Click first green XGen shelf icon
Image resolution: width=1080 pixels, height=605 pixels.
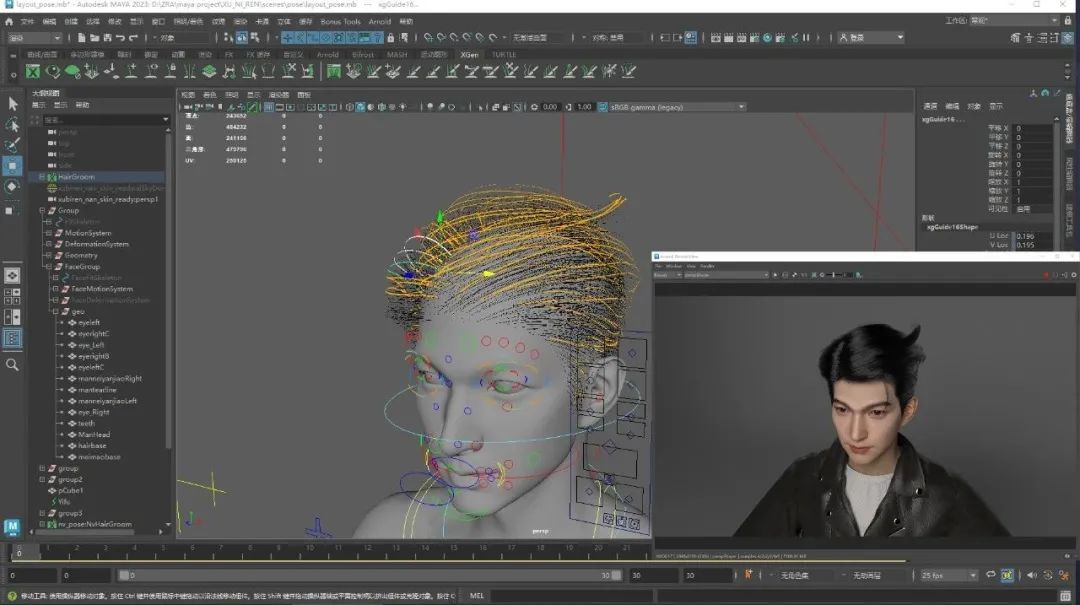(33, 71)
